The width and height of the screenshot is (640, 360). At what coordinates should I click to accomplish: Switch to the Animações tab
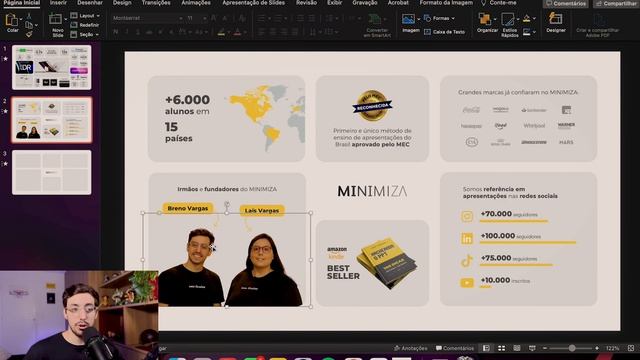coord(196,3)
